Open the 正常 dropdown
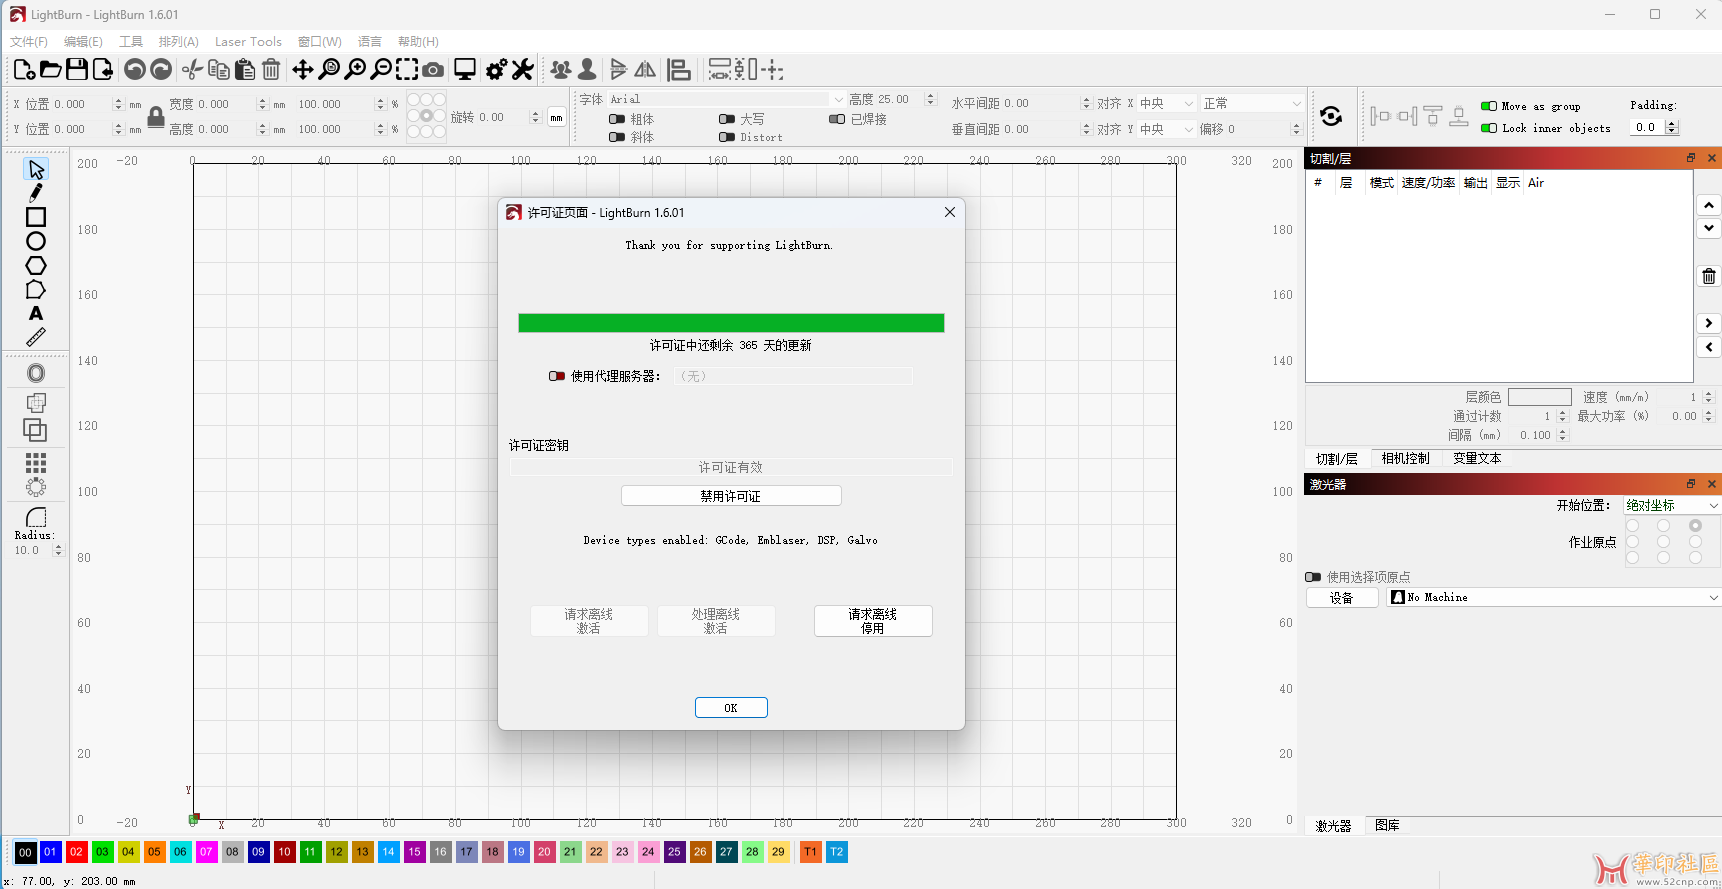Viewport: 1722px width, 889px height. [1252, 103]
